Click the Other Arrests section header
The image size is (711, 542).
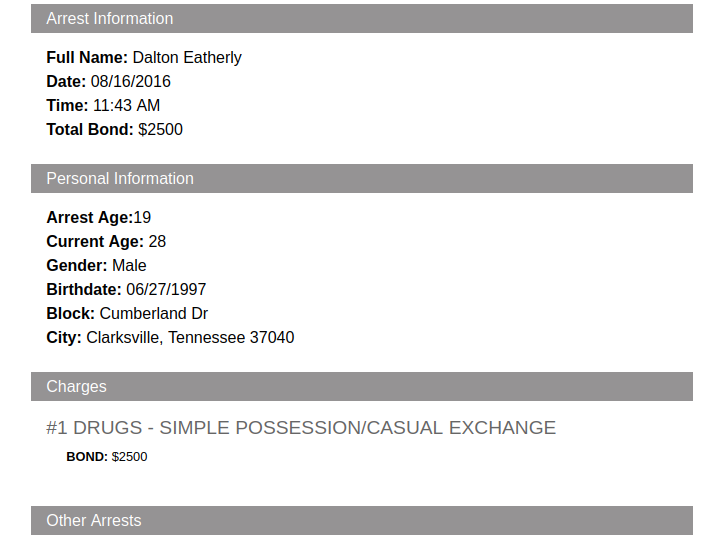click(94, 521)
